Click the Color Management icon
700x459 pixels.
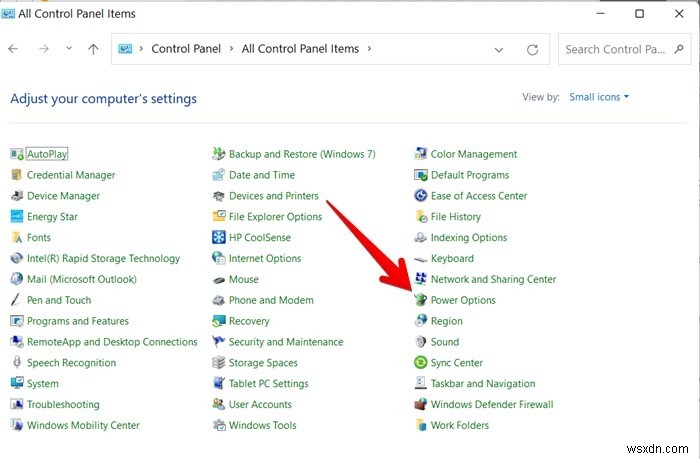click(421, 154)
